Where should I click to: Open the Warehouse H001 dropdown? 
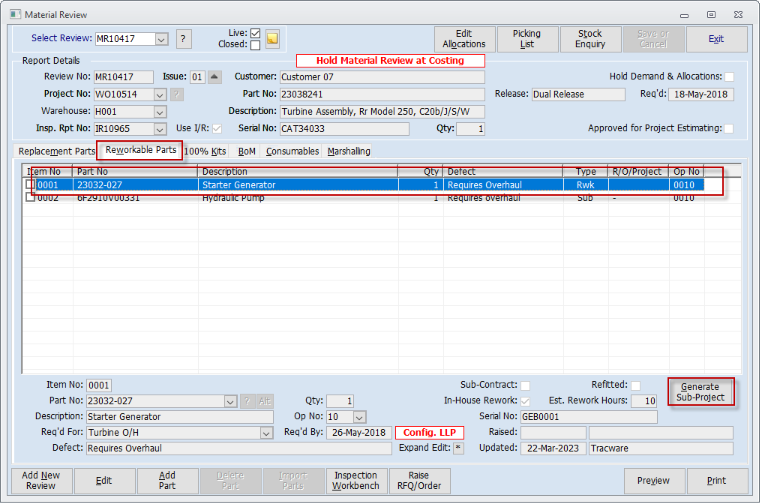159,112
